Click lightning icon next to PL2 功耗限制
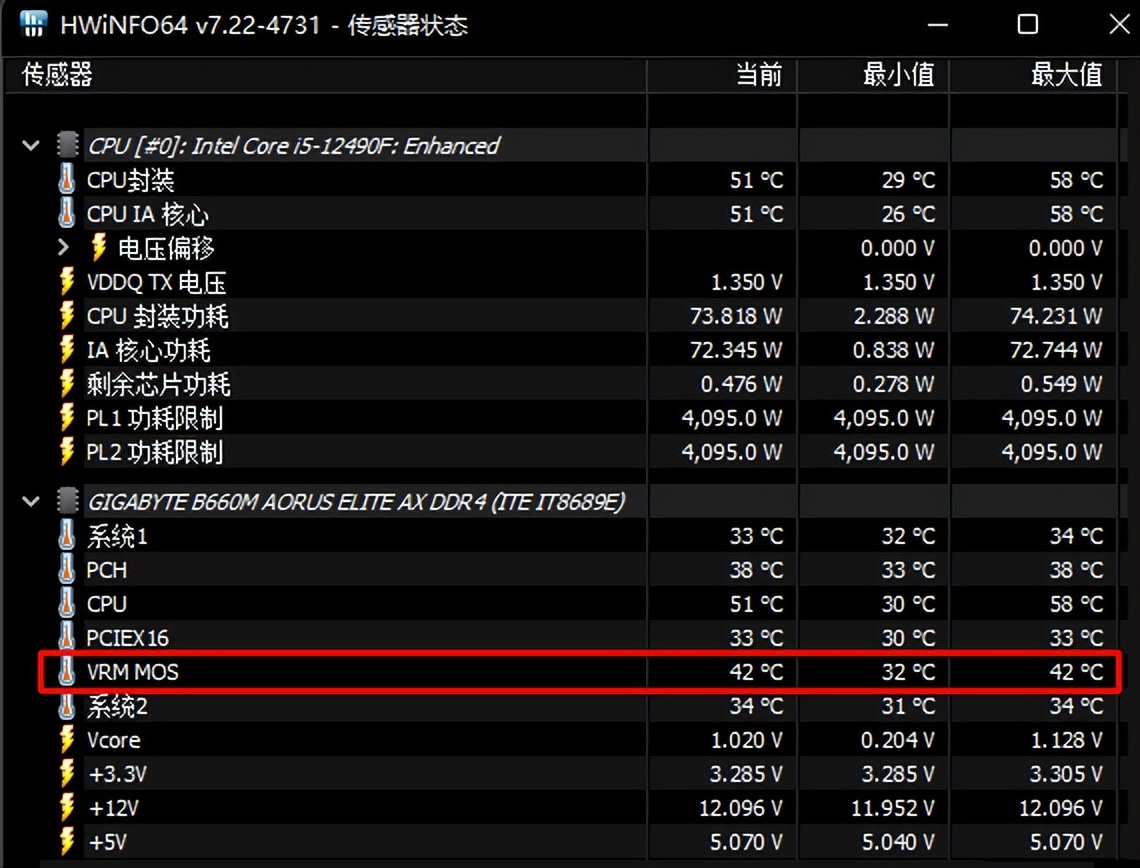The height and width of the screenshot is (868, 1140). (67, 451)
